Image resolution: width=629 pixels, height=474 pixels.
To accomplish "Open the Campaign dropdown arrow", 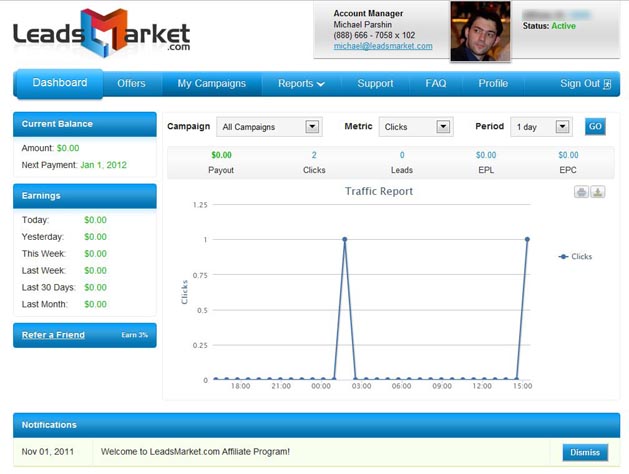I will (312, 127).
